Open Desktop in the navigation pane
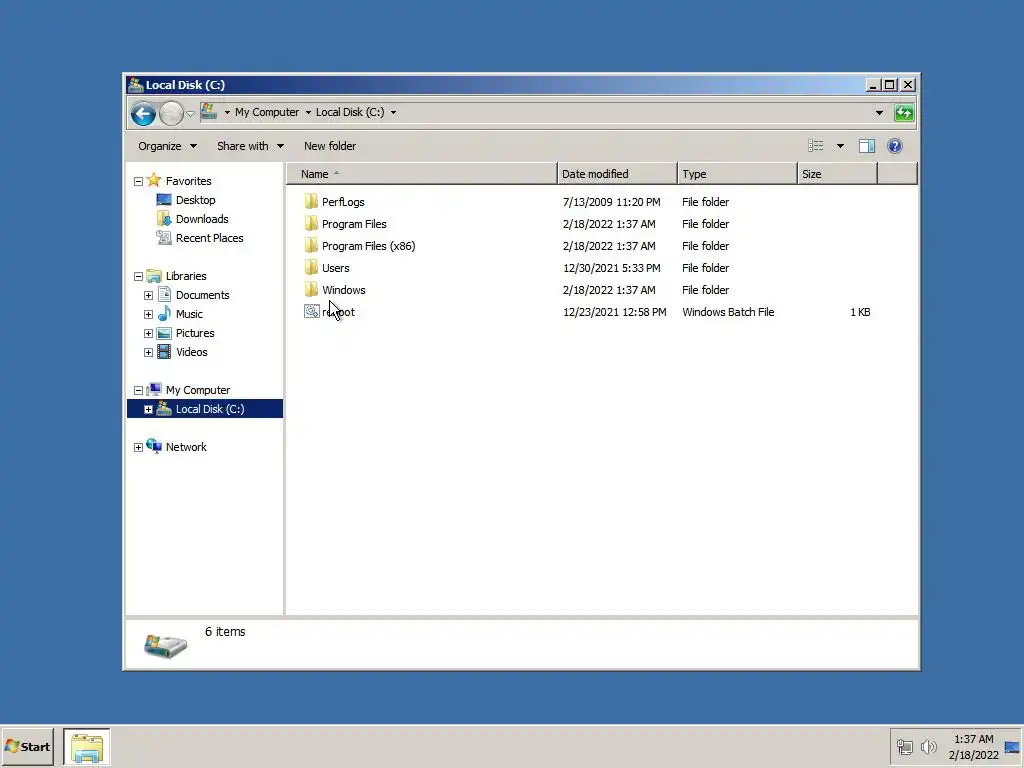This screenshot has height=768, width=1024. [195, 200]
